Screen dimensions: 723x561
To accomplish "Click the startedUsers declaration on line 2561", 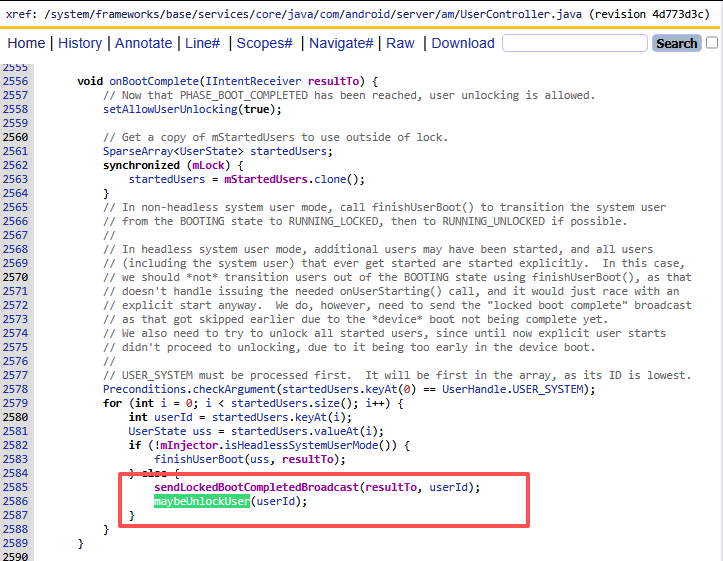I will coord(288,152).
